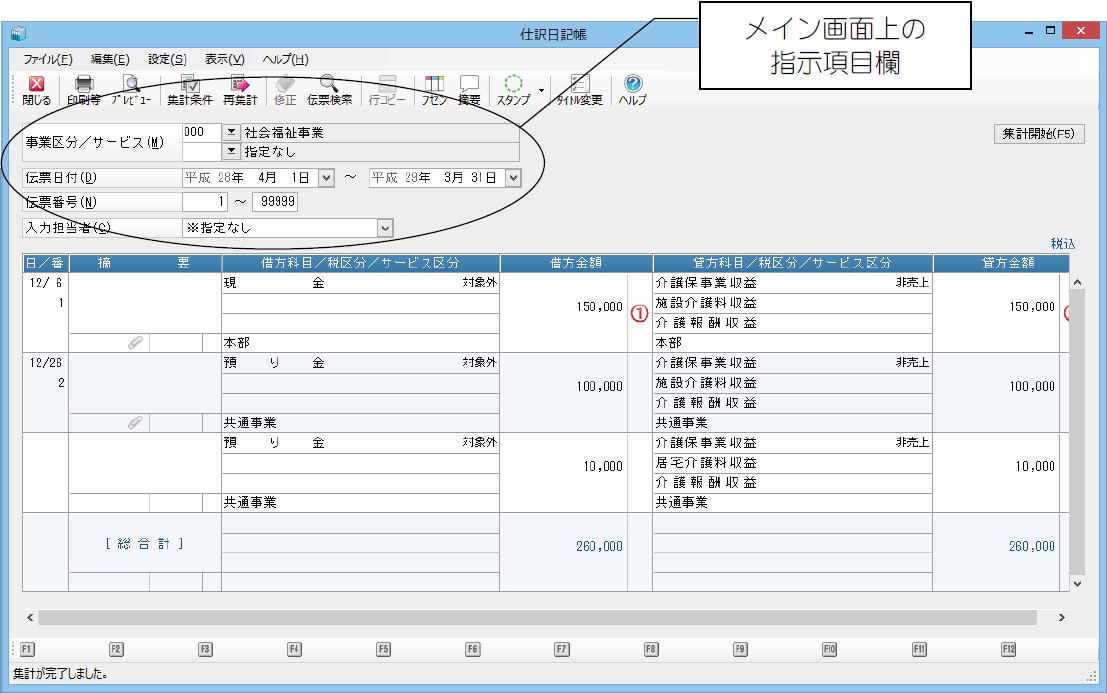1107x693 pixels.
Task: Open the 設定(S) menu
Action: (166, 59)
